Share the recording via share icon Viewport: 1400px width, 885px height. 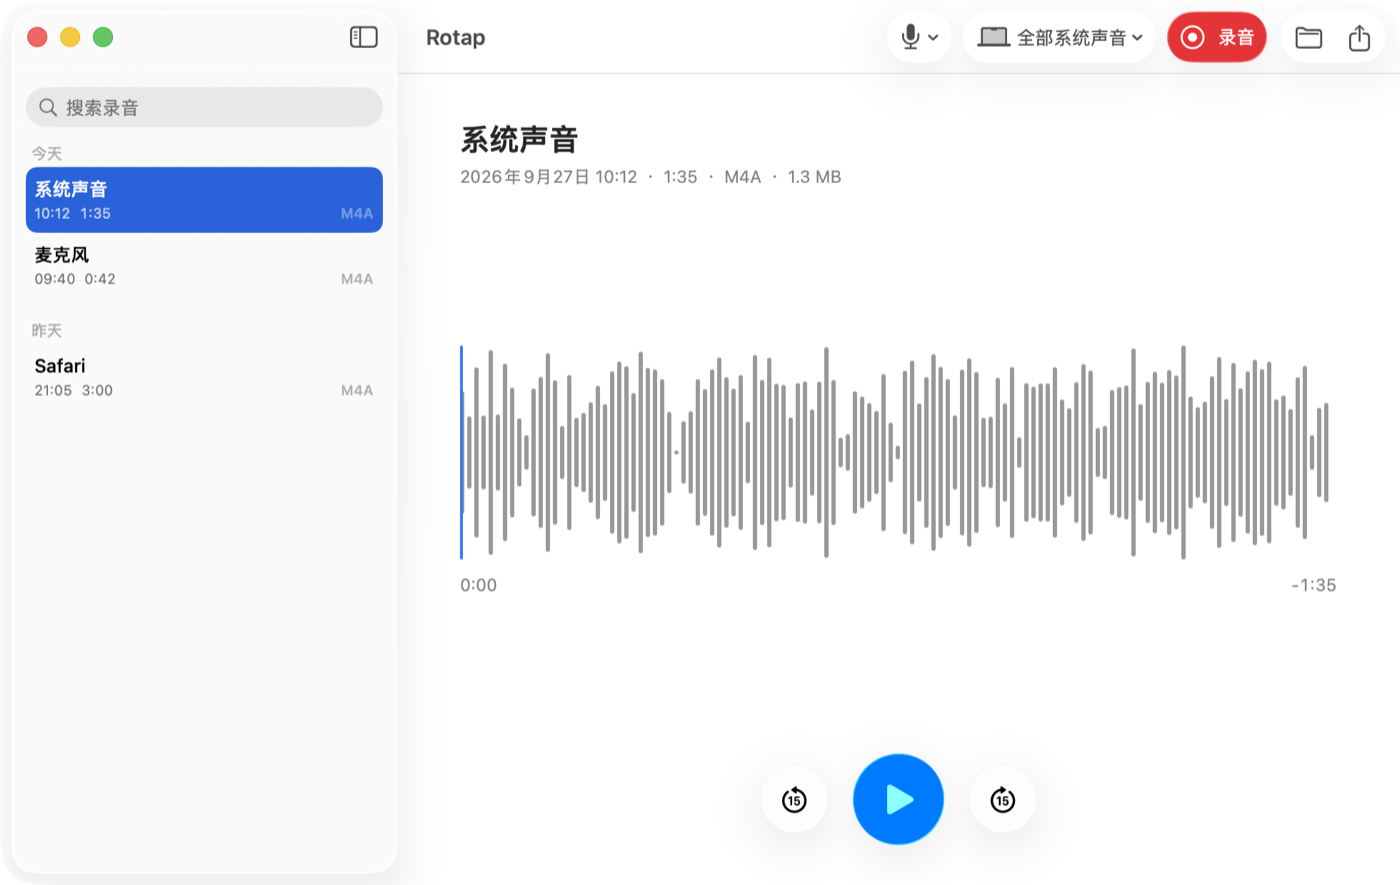tap(1359, 37)
